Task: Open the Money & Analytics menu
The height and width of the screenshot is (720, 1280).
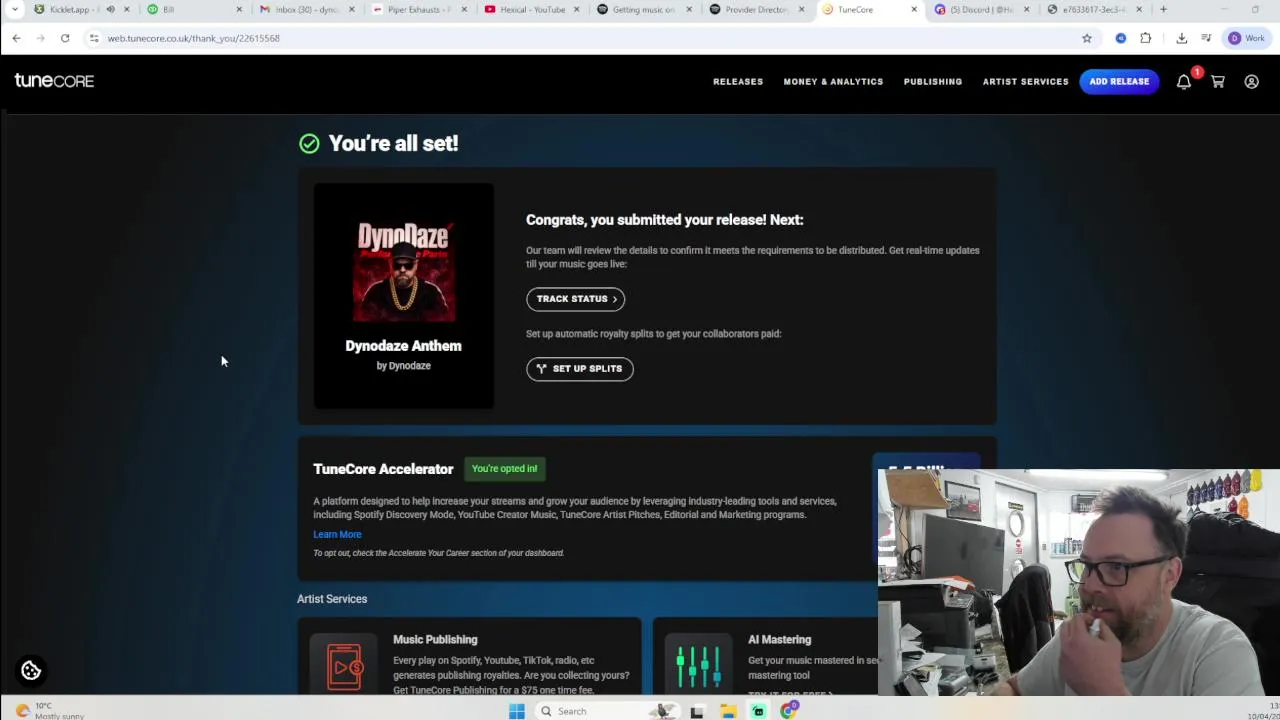Action: pos(833,82)
